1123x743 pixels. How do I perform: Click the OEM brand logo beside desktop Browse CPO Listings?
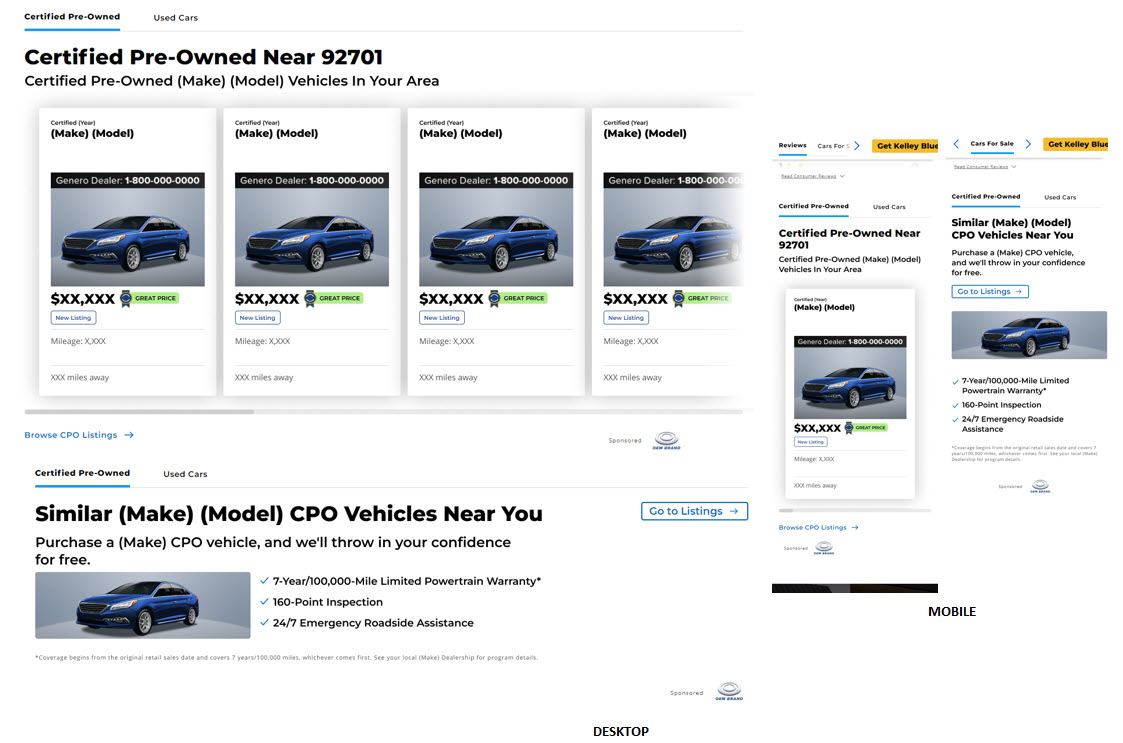pyautogui.click(x=666, y=440)
